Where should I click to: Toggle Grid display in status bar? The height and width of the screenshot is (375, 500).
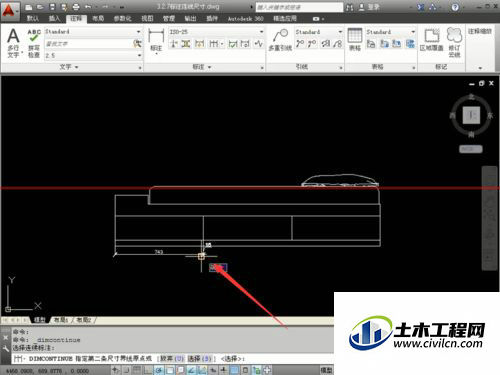click(136, 370)
